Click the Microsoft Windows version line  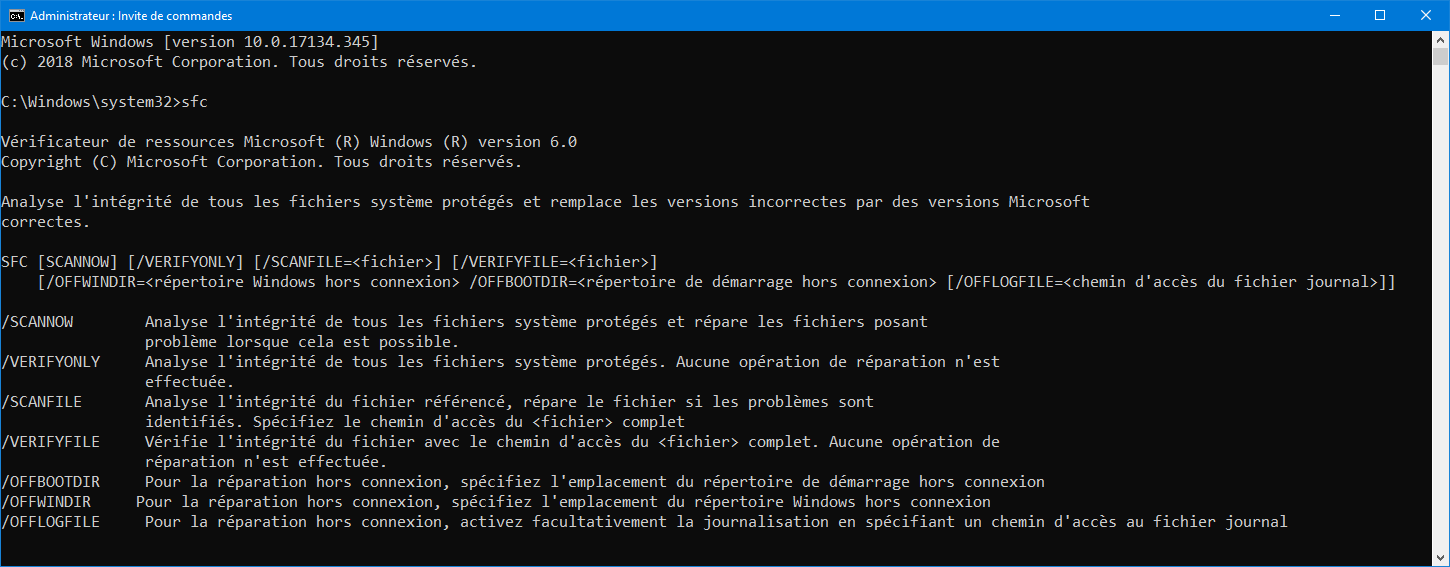coord(190,42)
